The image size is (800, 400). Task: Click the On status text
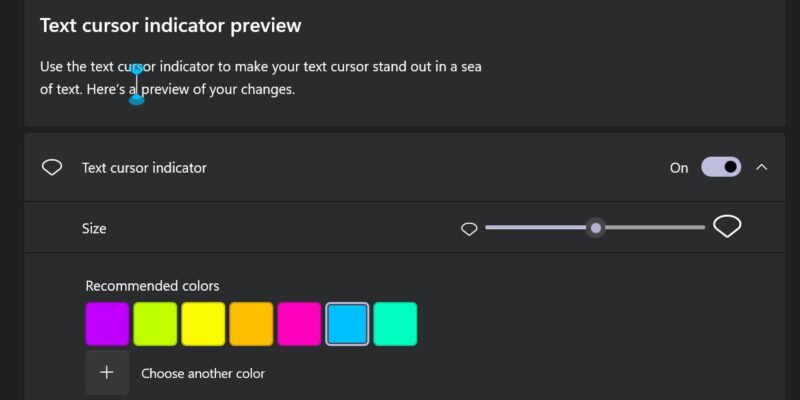click(679, 168)
